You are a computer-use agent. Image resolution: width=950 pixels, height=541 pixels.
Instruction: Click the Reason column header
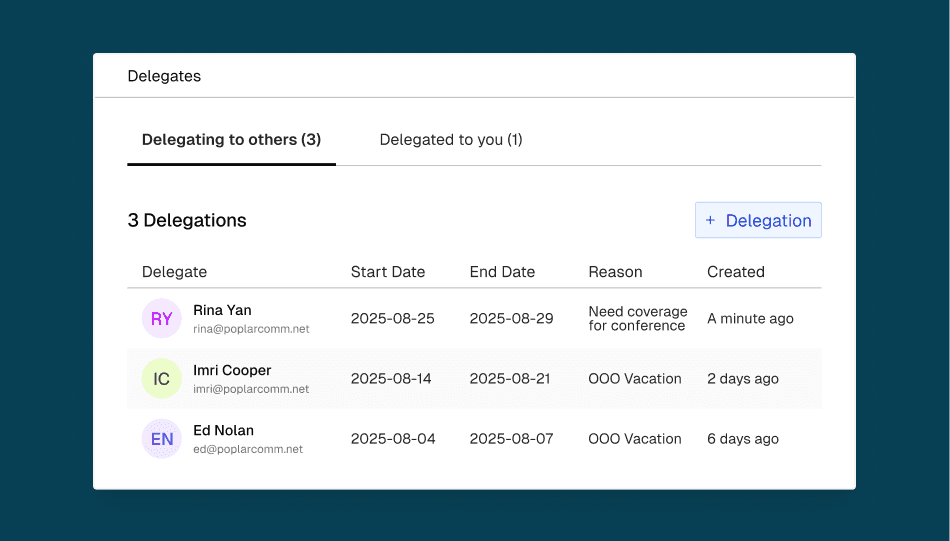(615, 272)
